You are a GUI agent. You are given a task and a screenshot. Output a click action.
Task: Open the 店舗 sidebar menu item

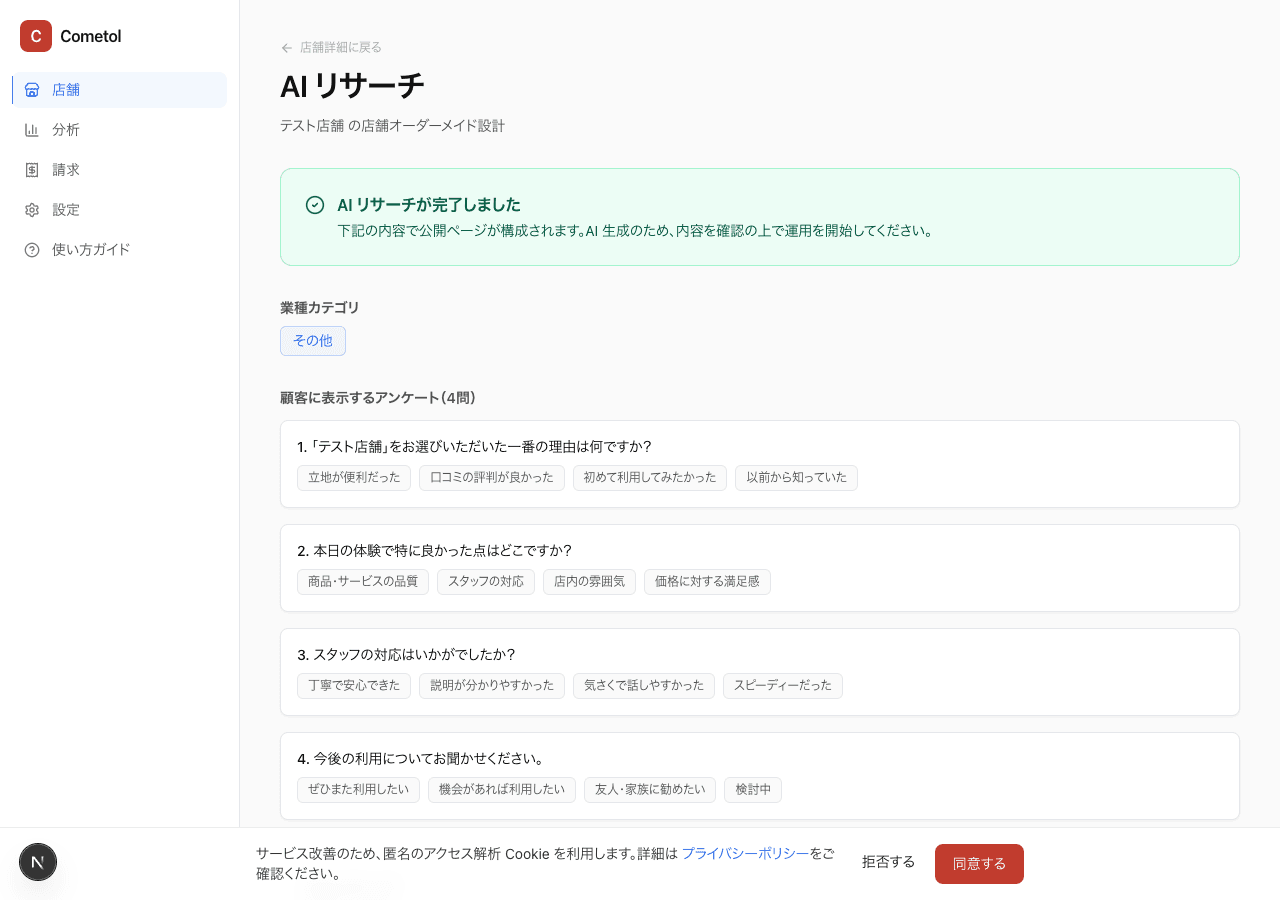pyautogui.click(x=120, y=90)
